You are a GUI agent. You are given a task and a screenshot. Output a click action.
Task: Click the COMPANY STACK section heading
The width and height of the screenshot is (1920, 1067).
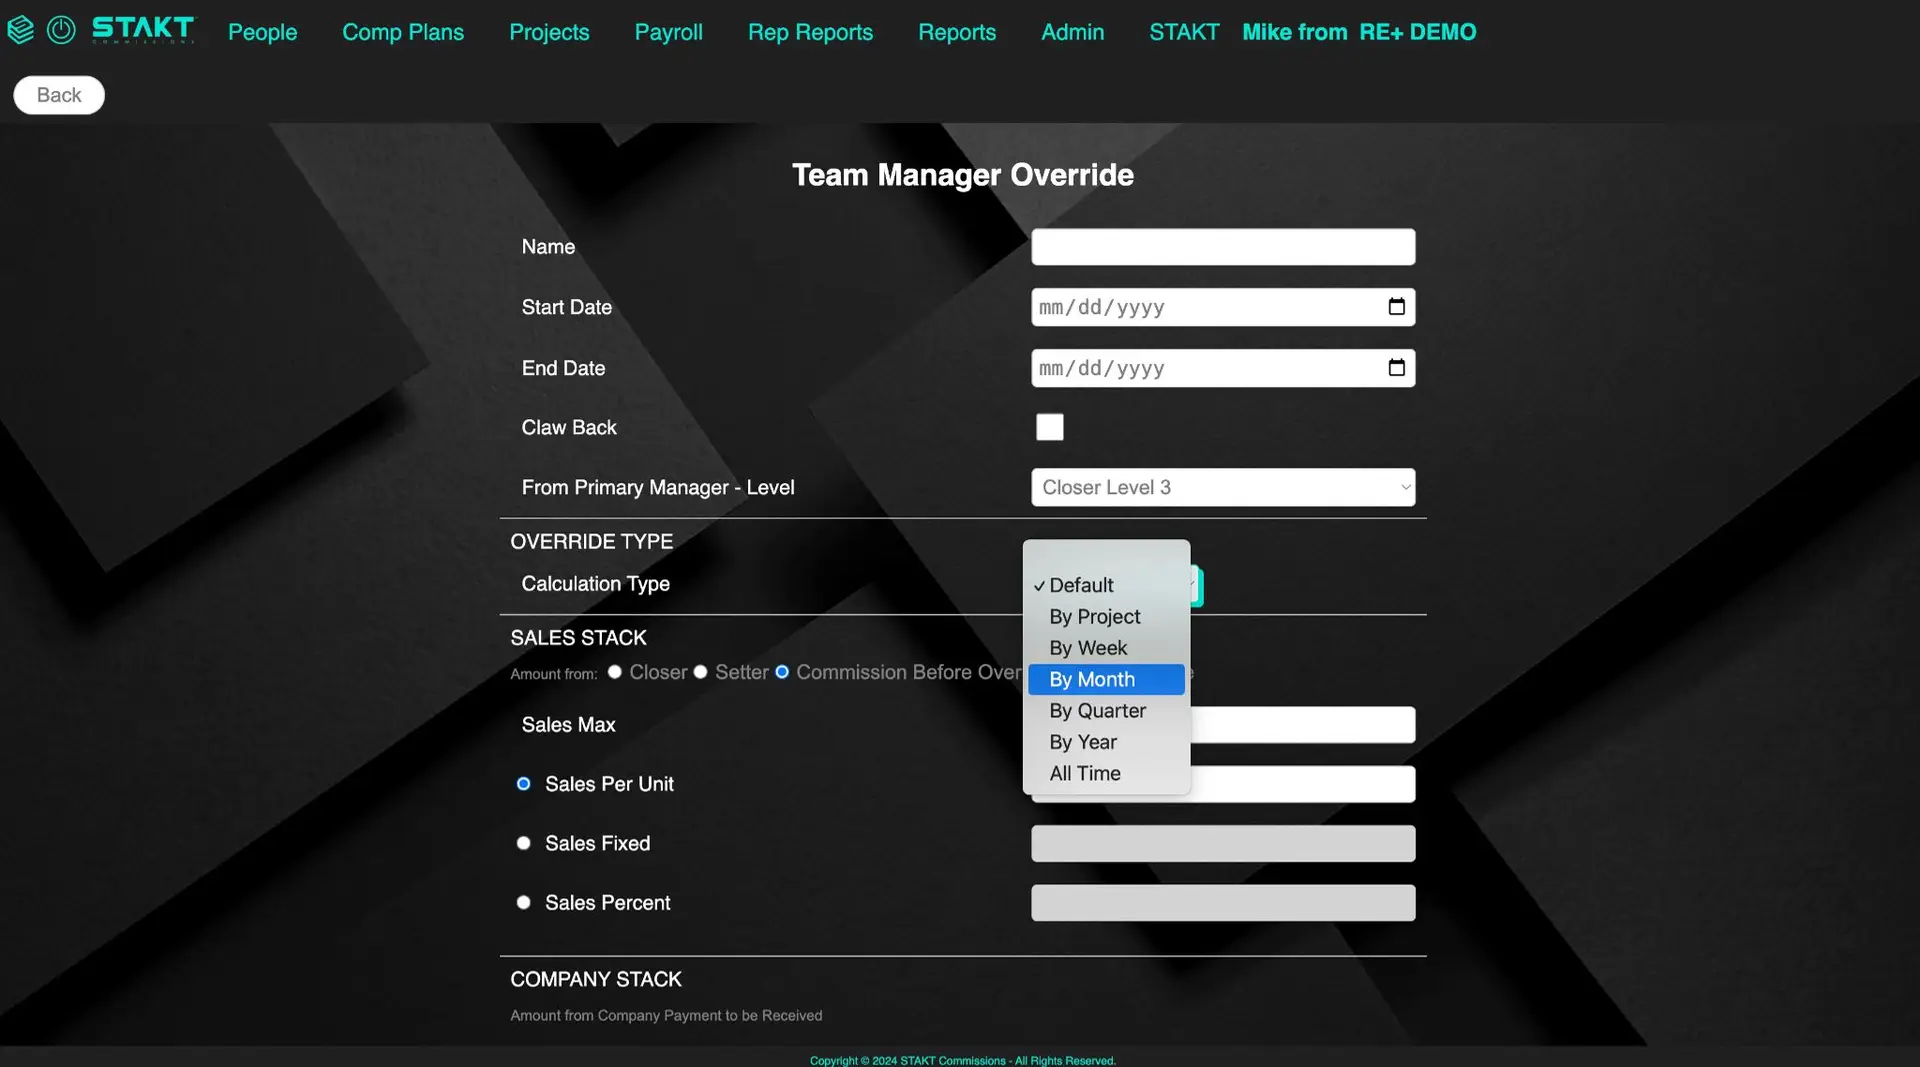(x=596, y=979)
